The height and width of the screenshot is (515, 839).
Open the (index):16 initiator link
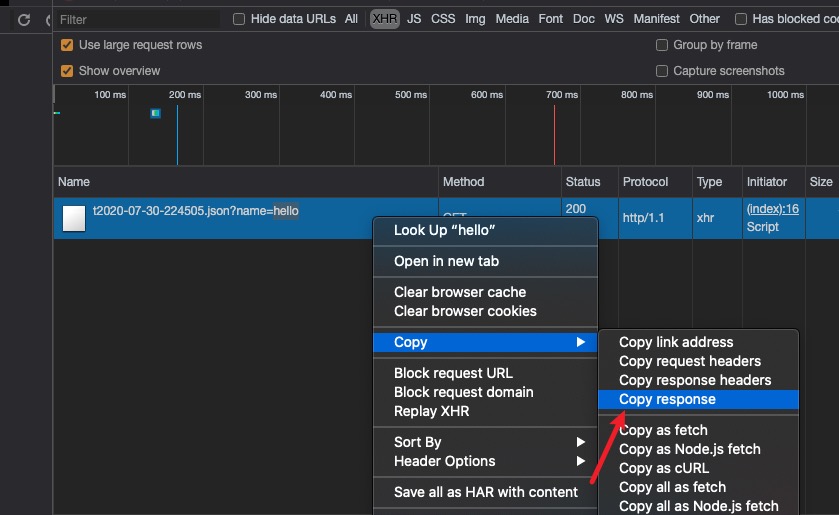pos(773,209)
